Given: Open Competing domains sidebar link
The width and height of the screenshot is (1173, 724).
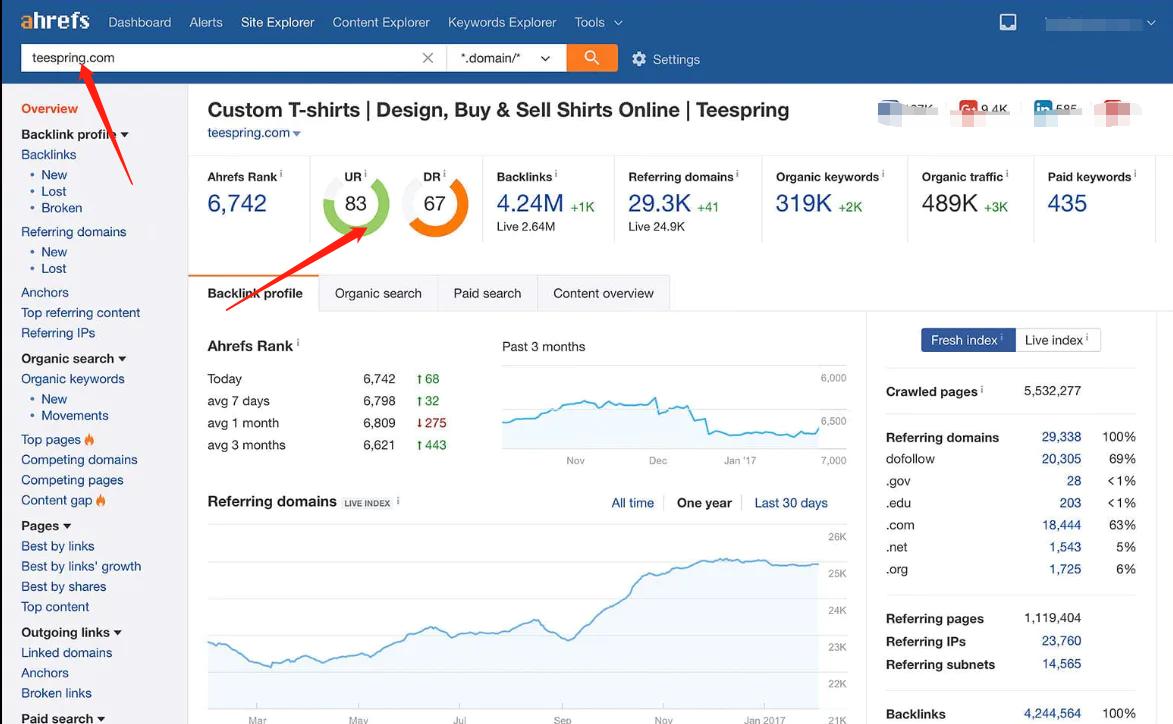Looking at the screenshot, I should 79,460.
